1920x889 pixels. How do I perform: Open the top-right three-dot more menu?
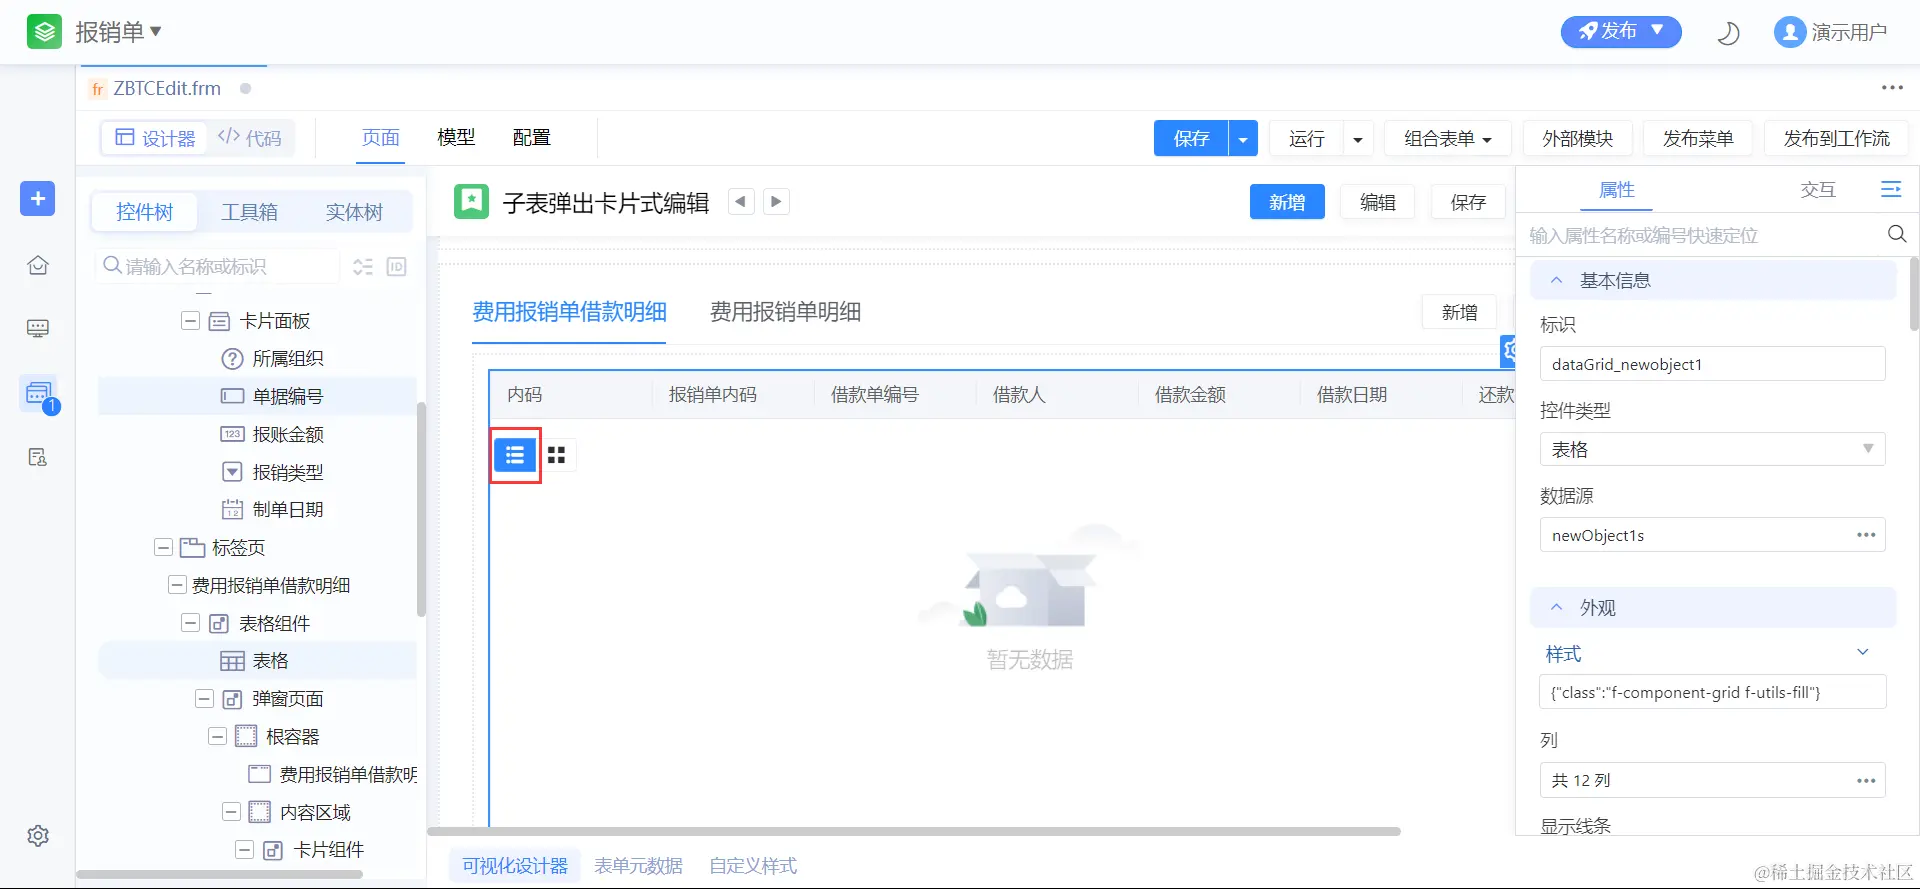pyautogui.click(x=1892, y=88)
